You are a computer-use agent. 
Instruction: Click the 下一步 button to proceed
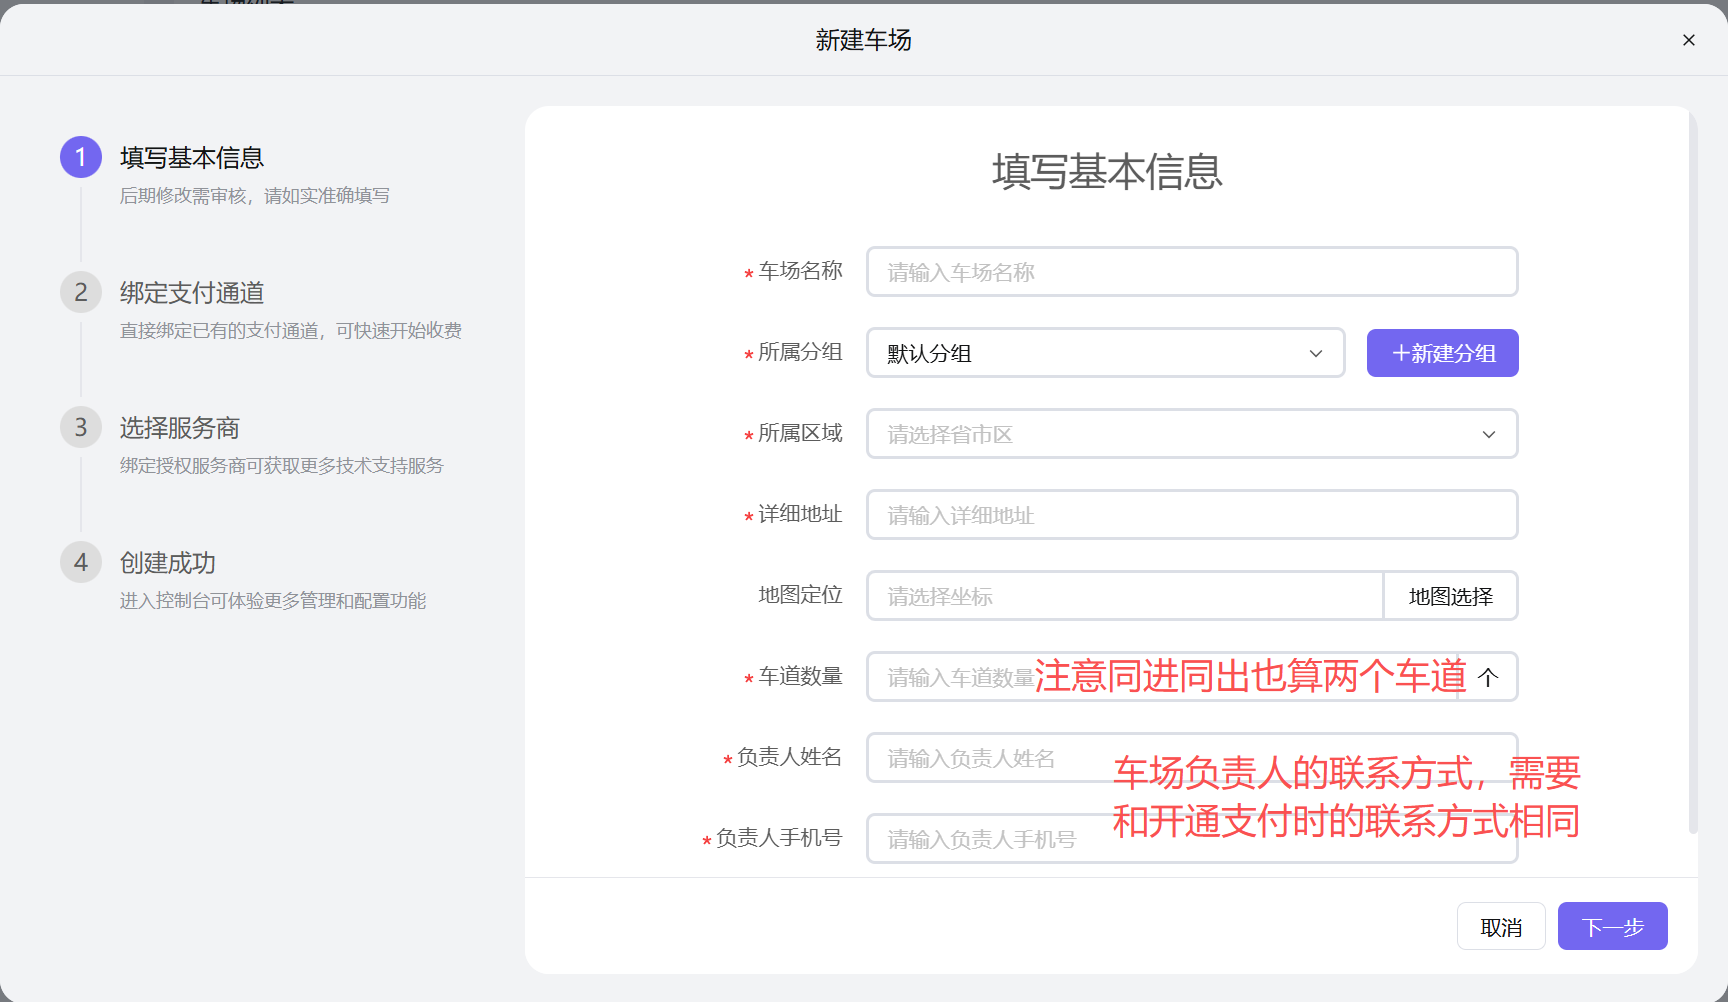[1612, 926]
